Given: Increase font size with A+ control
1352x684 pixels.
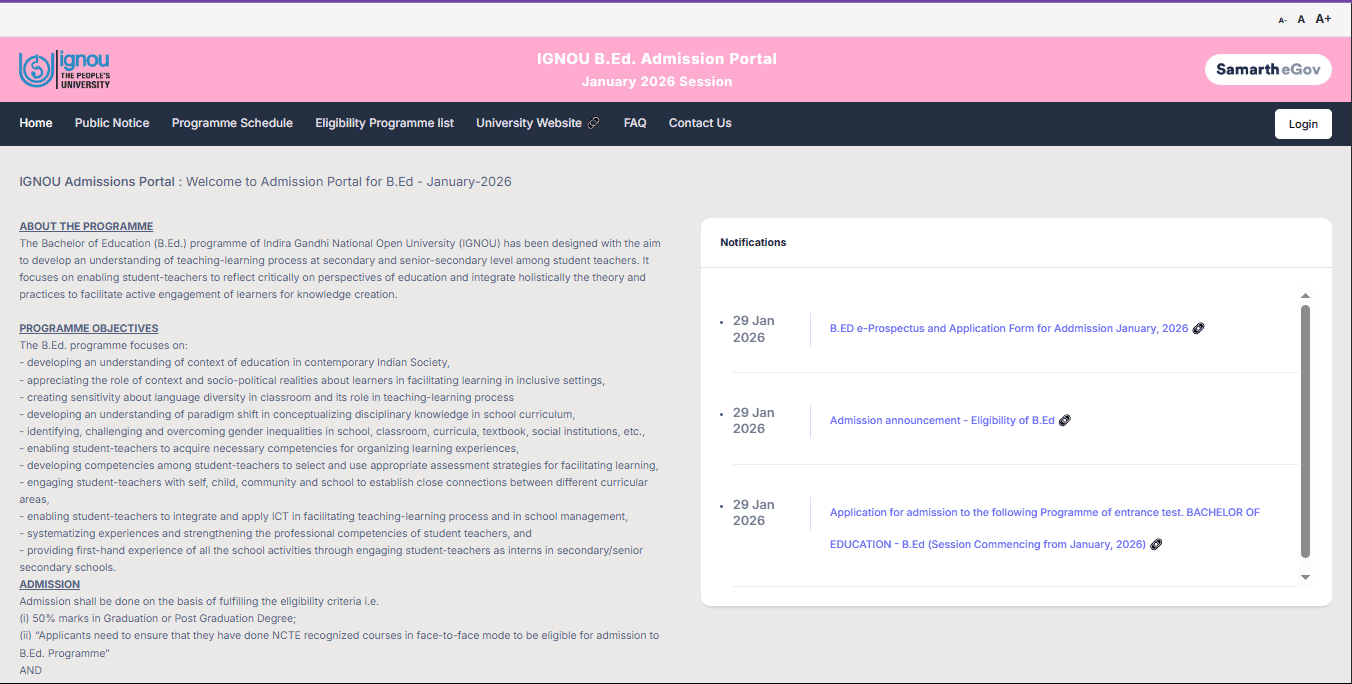Looking at the screenshot, I should (1323, 19).
